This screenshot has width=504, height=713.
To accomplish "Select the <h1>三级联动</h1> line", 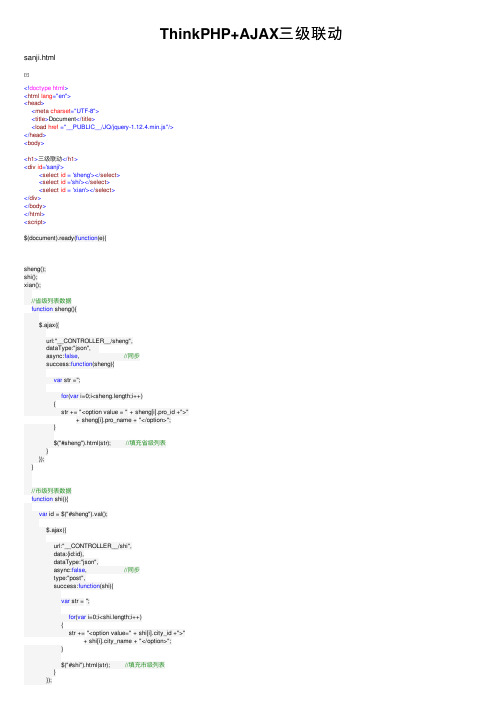I will [x=51, y=159].
